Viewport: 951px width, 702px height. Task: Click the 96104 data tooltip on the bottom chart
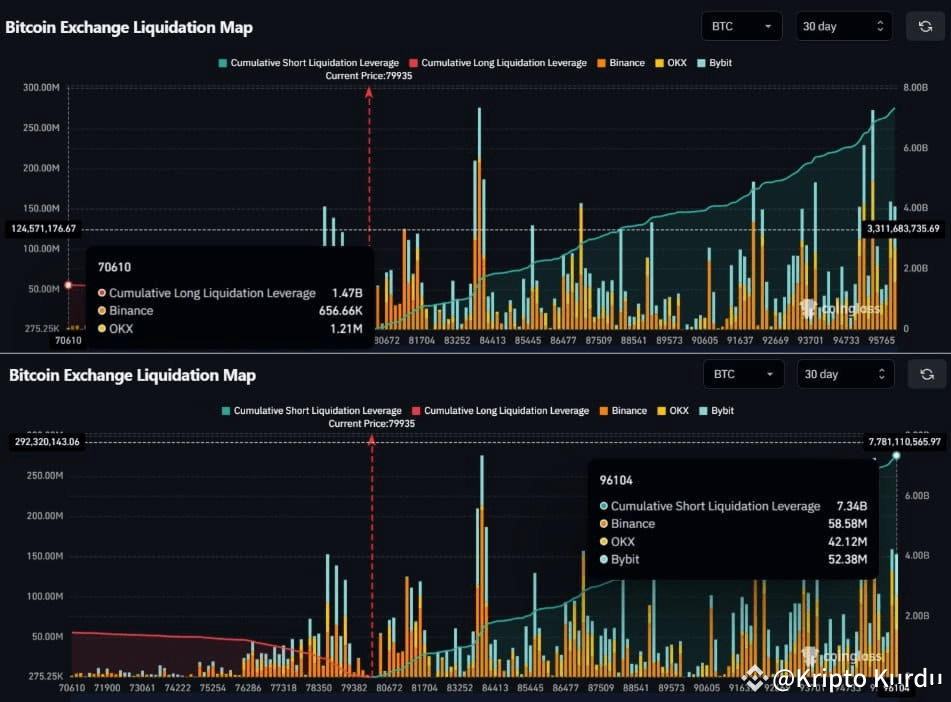click(x=735, y=518)
